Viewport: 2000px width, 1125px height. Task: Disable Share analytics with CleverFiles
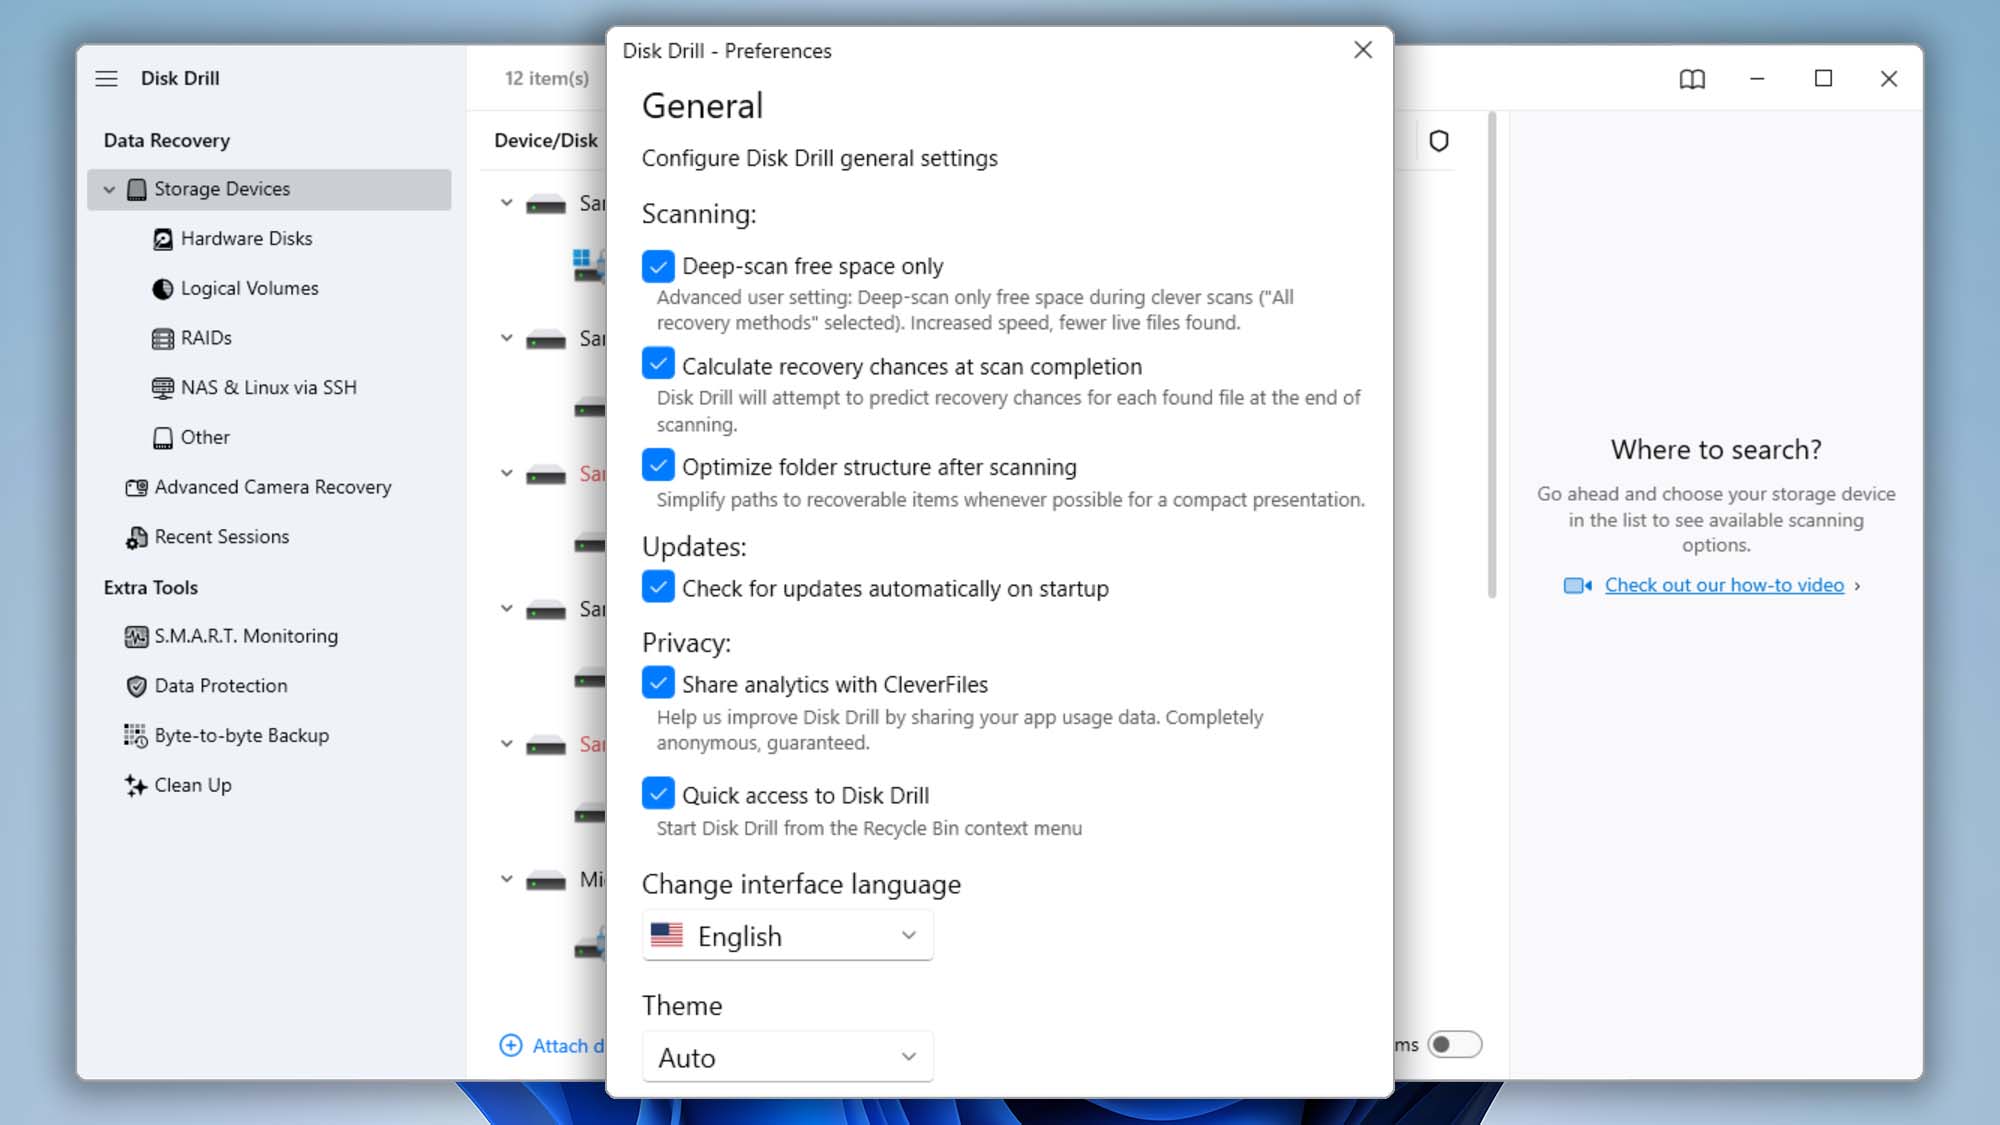(x=658, y=683)
